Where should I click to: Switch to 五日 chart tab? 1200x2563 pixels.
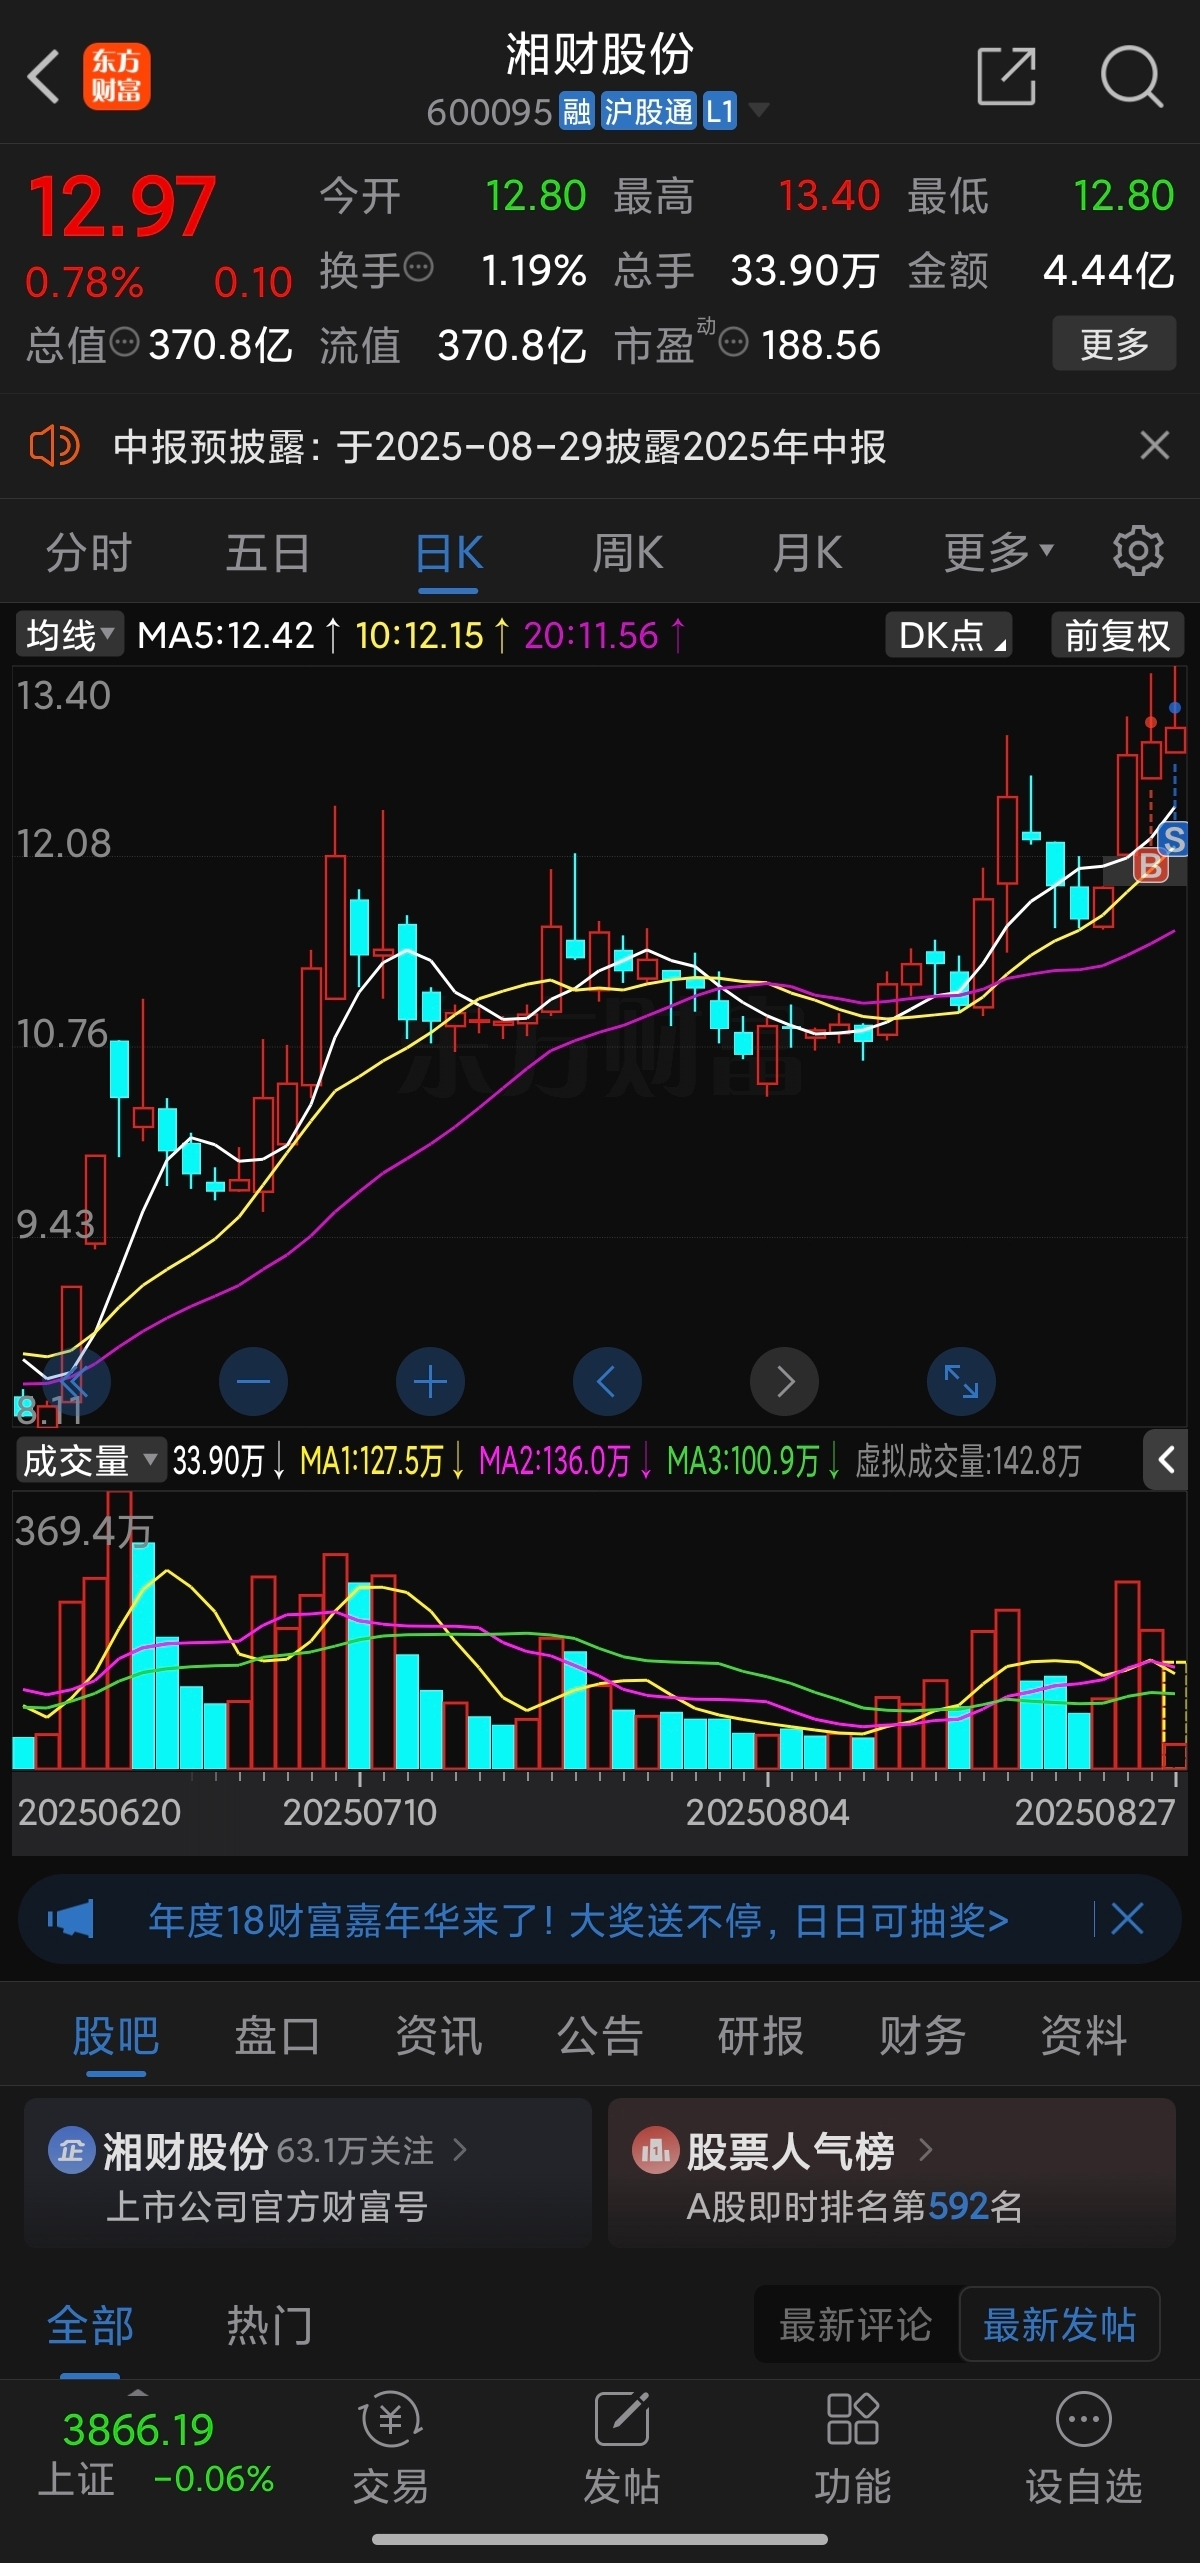point(267,553)
